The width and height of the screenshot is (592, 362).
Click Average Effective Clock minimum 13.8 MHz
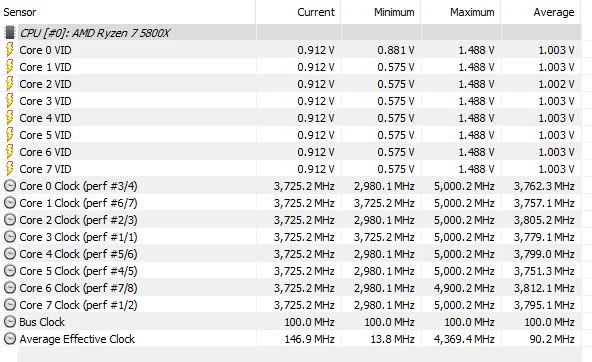coord(392,339)
